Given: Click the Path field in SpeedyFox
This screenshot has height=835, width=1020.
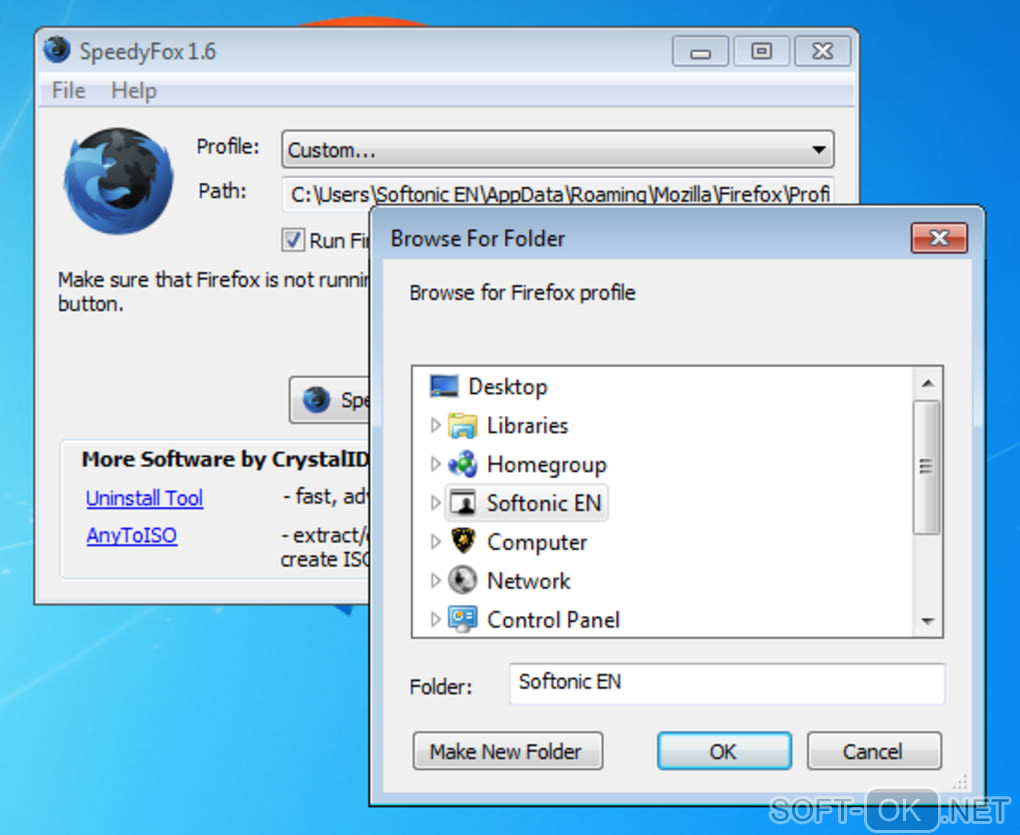Looking at the screenshot, I should [x=557, y=193].
